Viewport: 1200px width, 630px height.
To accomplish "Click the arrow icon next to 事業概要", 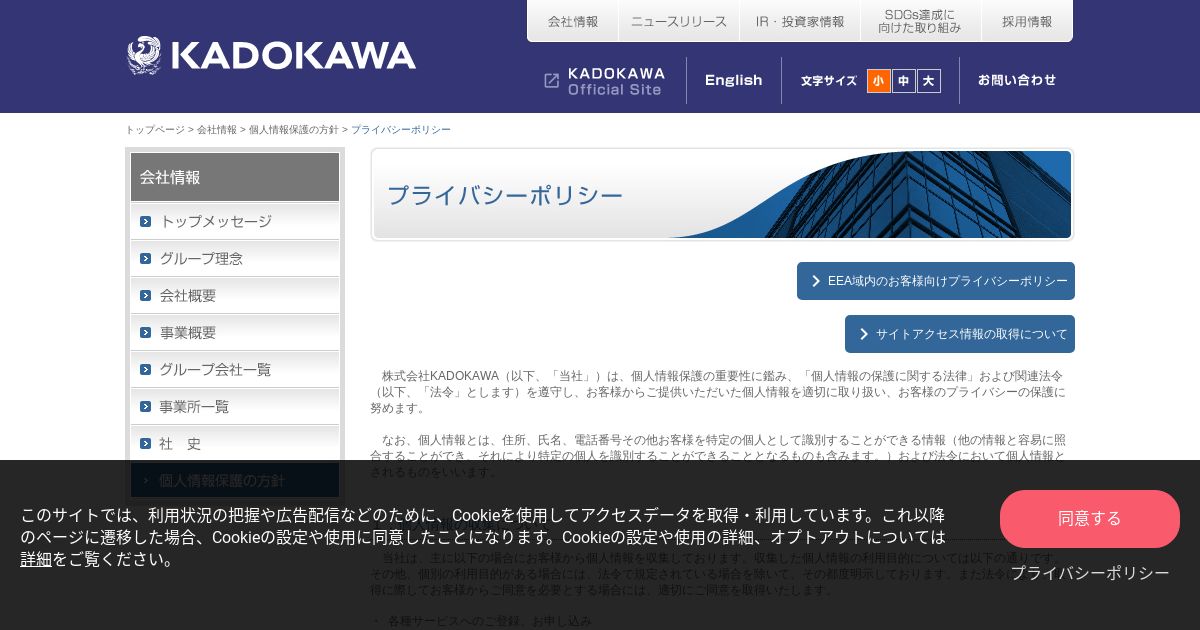I will (x=145, y=332).
